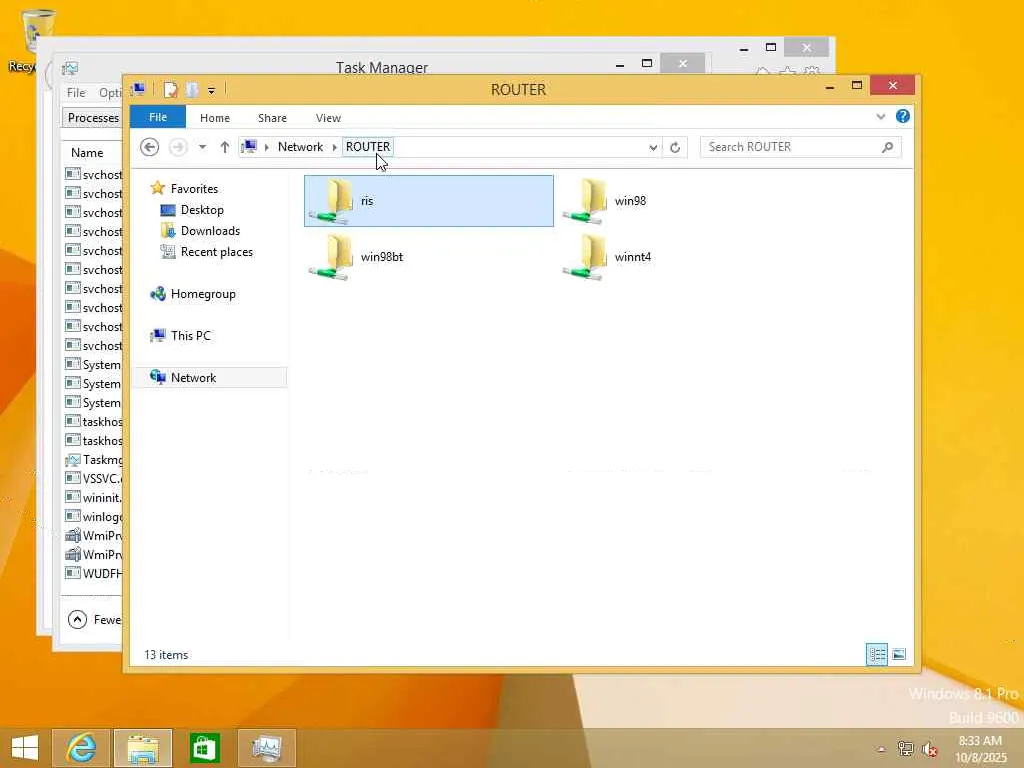Select wininit process in Task Manager
This screenshot has height=768, width=1024.
(x=94, y=498)
